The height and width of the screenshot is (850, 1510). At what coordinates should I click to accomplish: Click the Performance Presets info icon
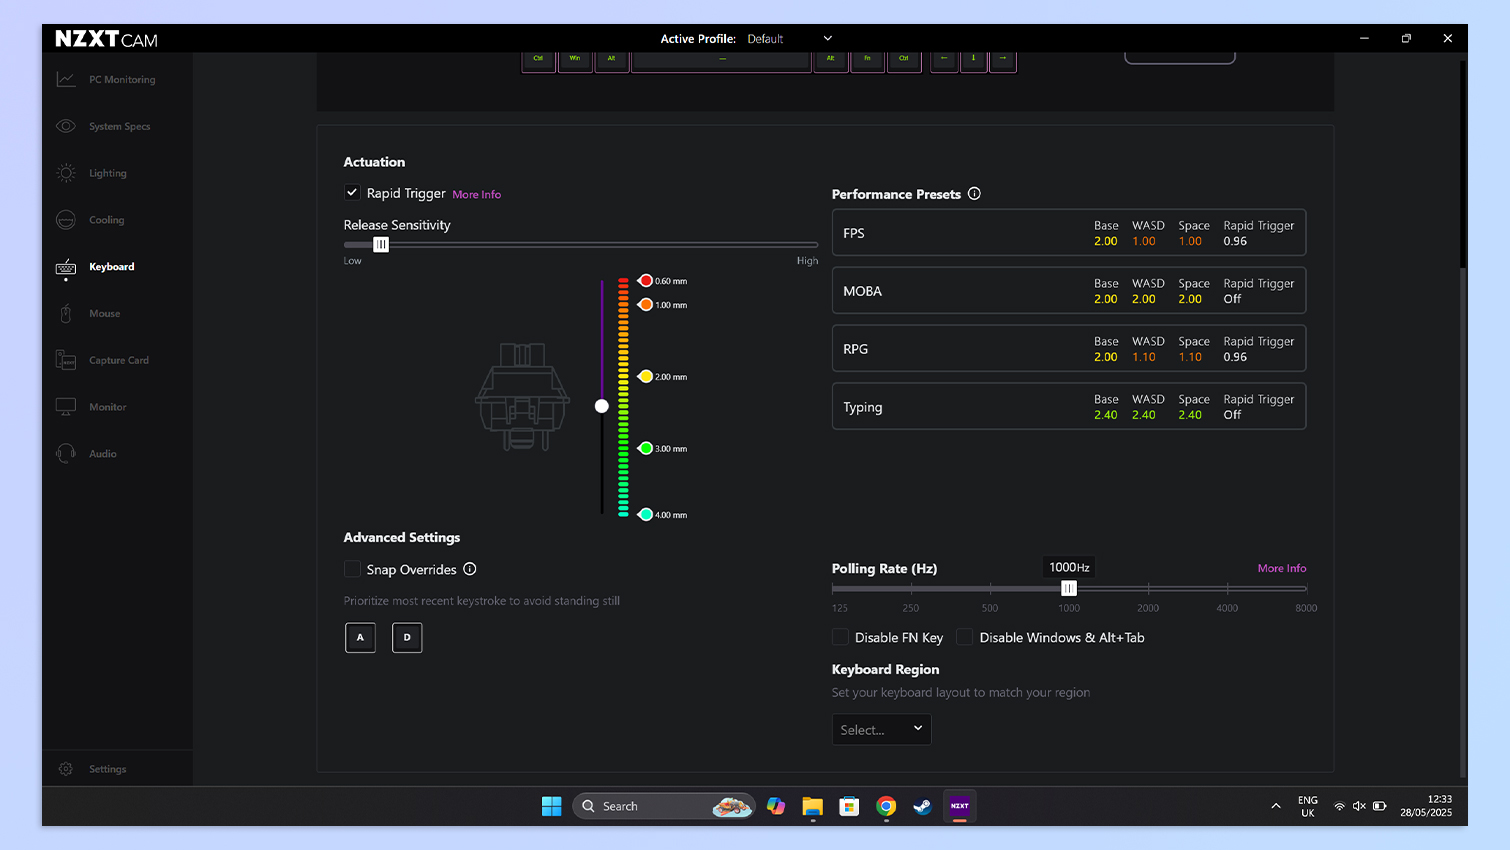(974, 194)
